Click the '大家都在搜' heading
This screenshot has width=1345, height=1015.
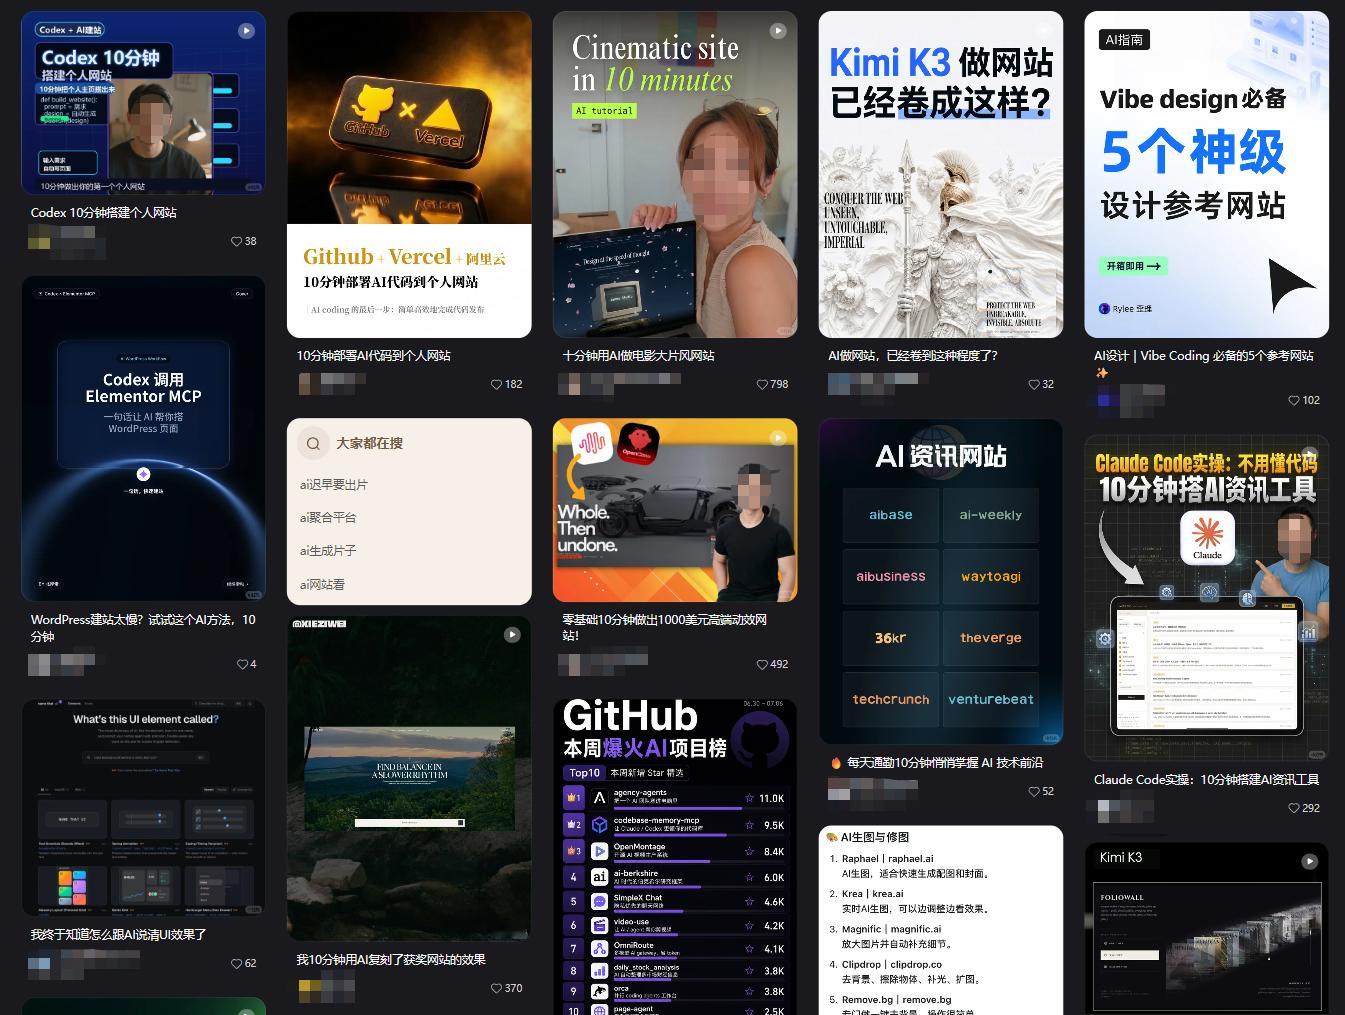(x=369, y=443)
